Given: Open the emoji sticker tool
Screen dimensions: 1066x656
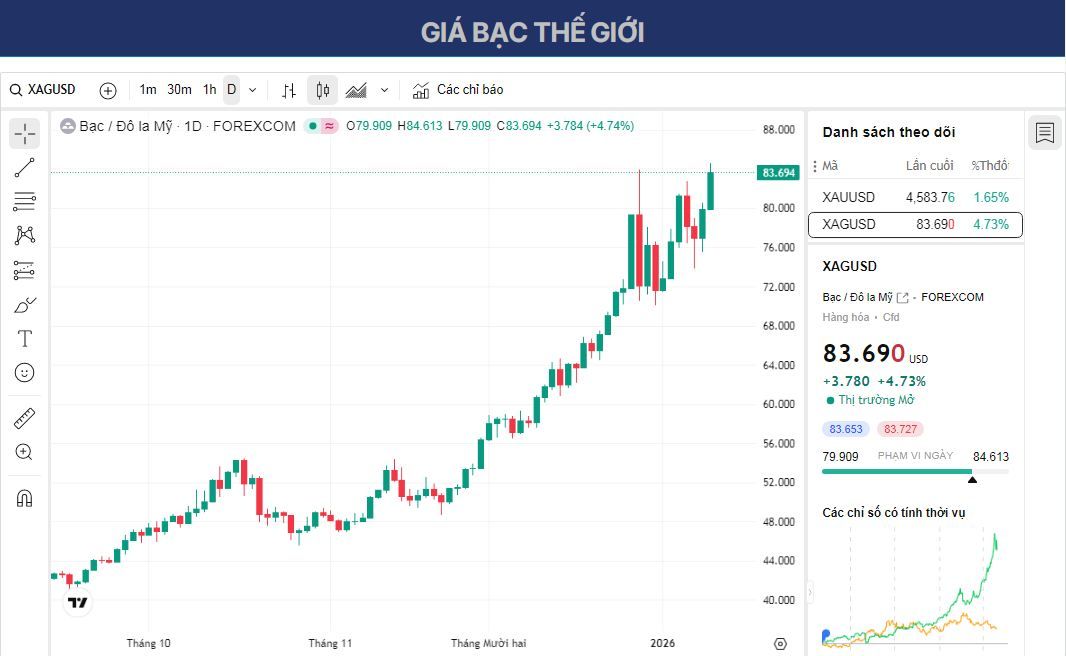Looking at the screenshot, I should (x=24, y=372).
